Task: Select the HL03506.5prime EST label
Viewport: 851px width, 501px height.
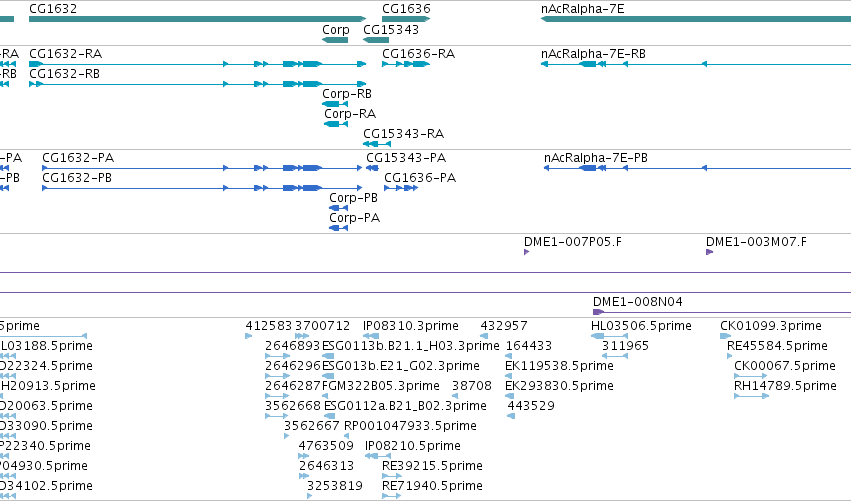Action: coord(641,326)
